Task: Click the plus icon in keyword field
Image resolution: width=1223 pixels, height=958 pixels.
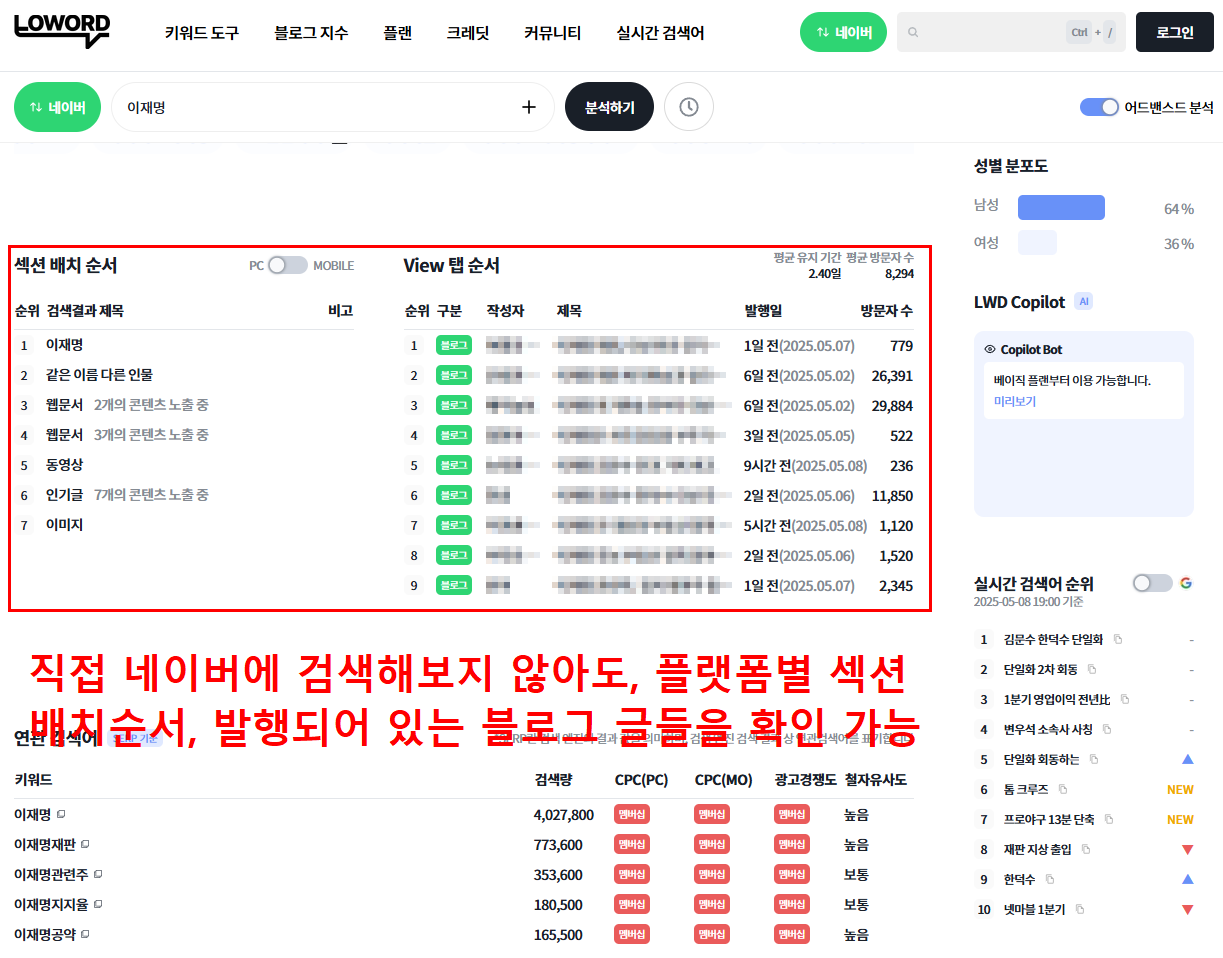Action: [529, 107]
